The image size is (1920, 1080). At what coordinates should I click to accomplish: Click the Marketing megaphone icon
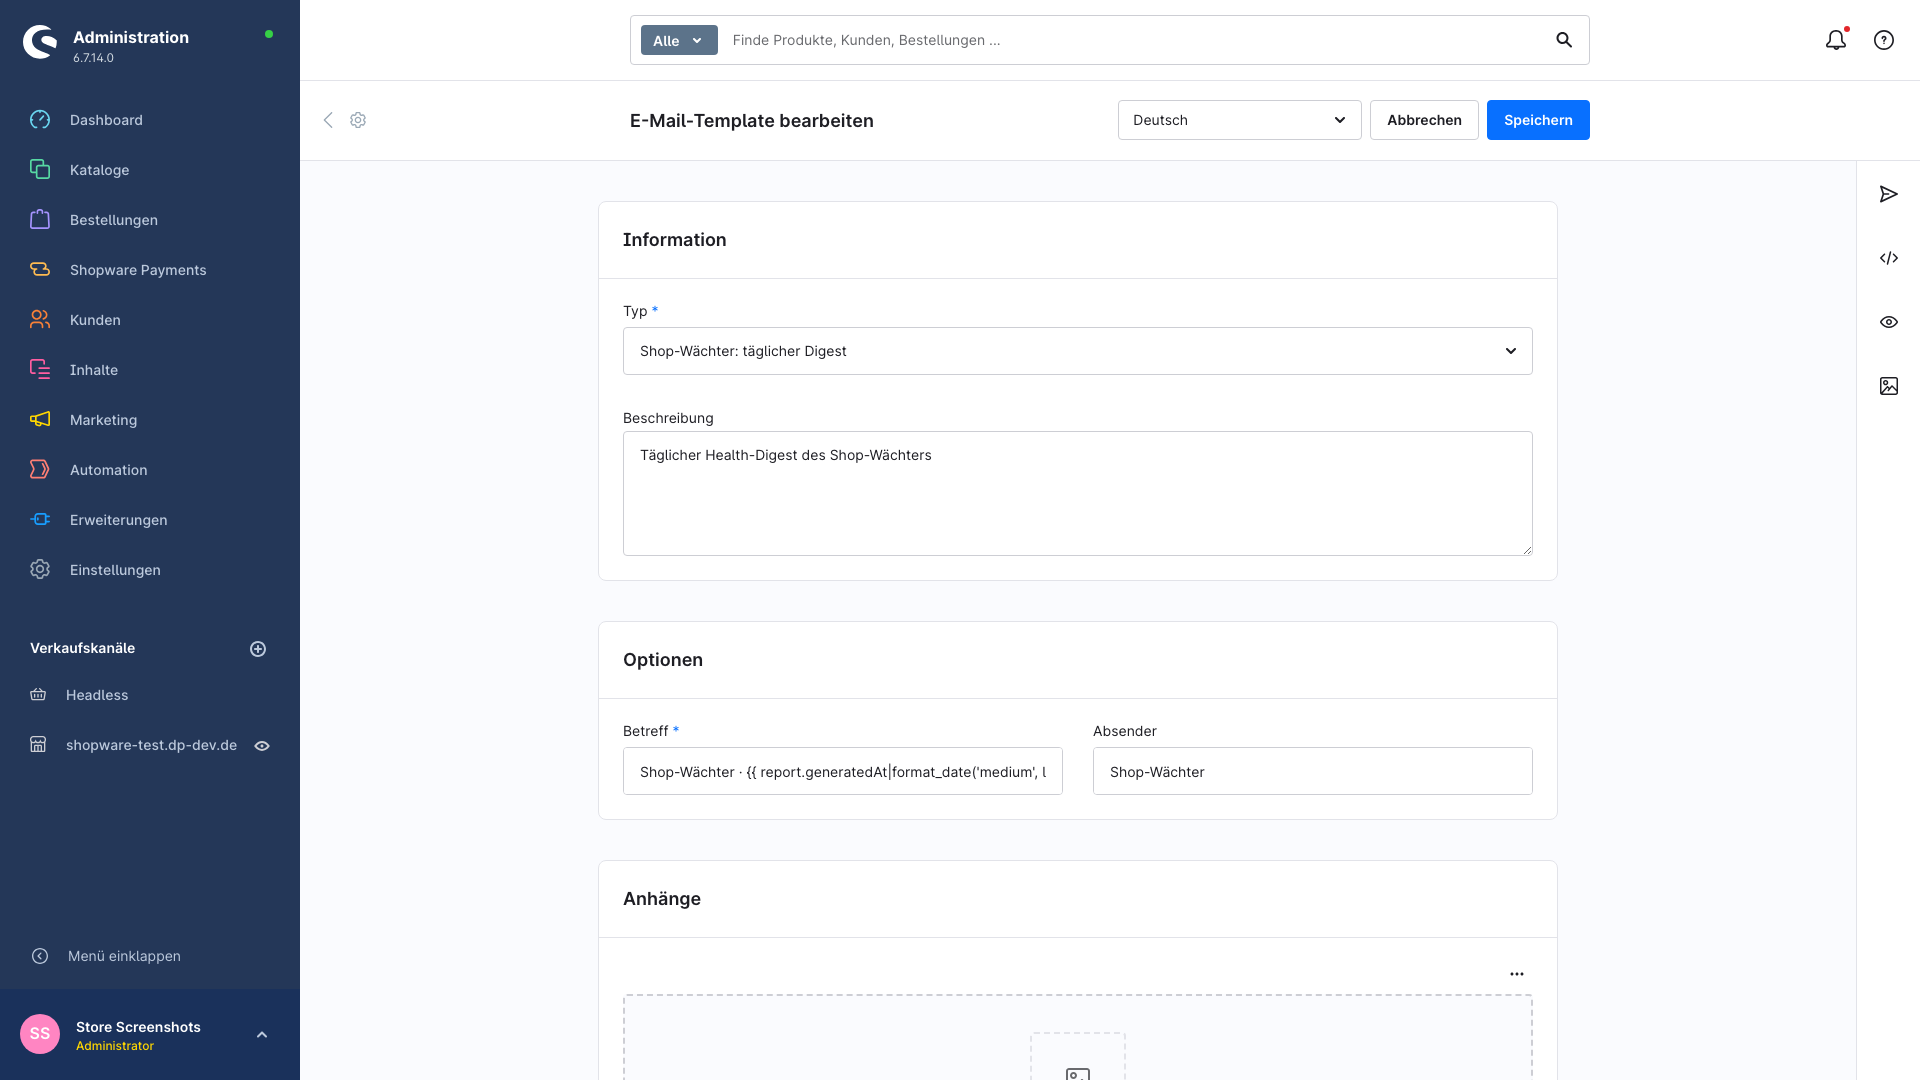(x=40, y=420)
